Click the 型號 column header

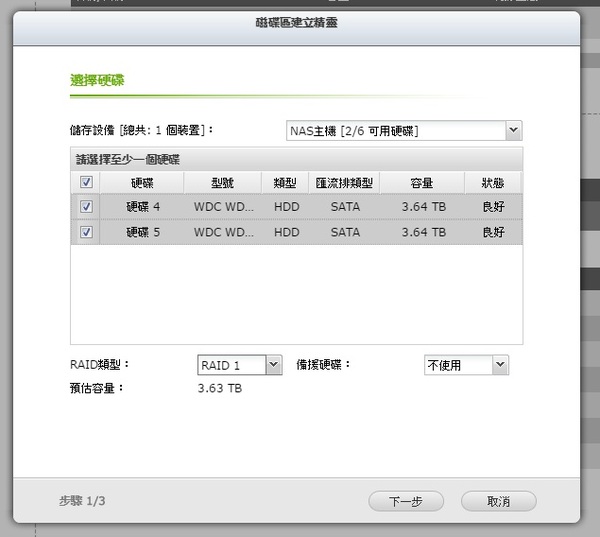point(223,183)
